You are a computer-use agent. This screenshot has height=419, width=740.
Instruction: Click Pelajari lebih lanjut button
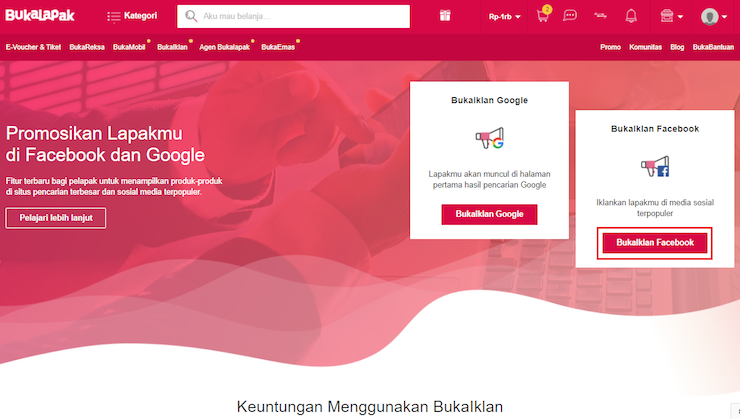[56, 218]
